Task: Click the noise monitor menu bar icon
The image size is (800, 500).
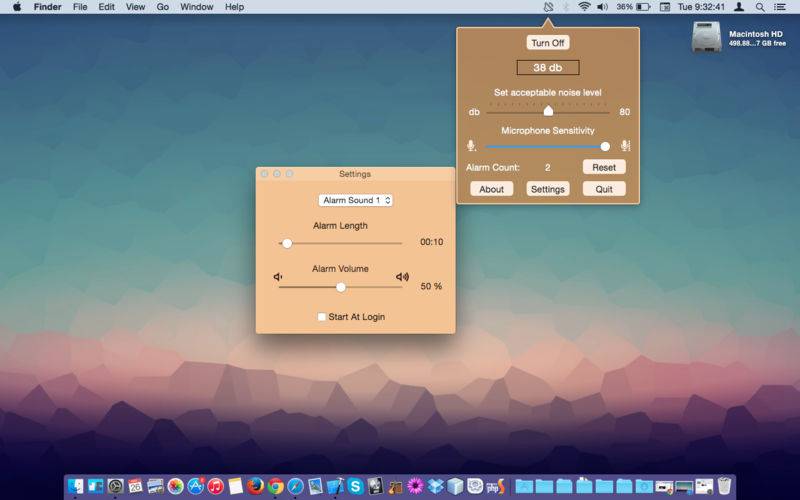Action: [548, 7]
